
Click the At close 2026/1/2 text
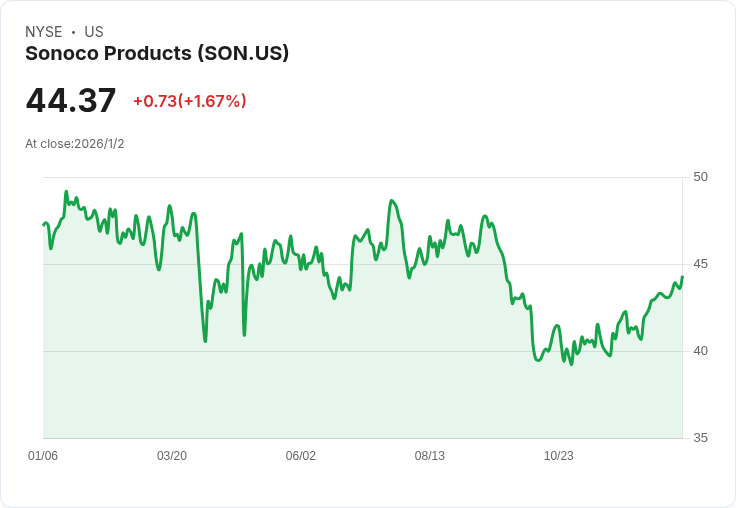(75, 144)
